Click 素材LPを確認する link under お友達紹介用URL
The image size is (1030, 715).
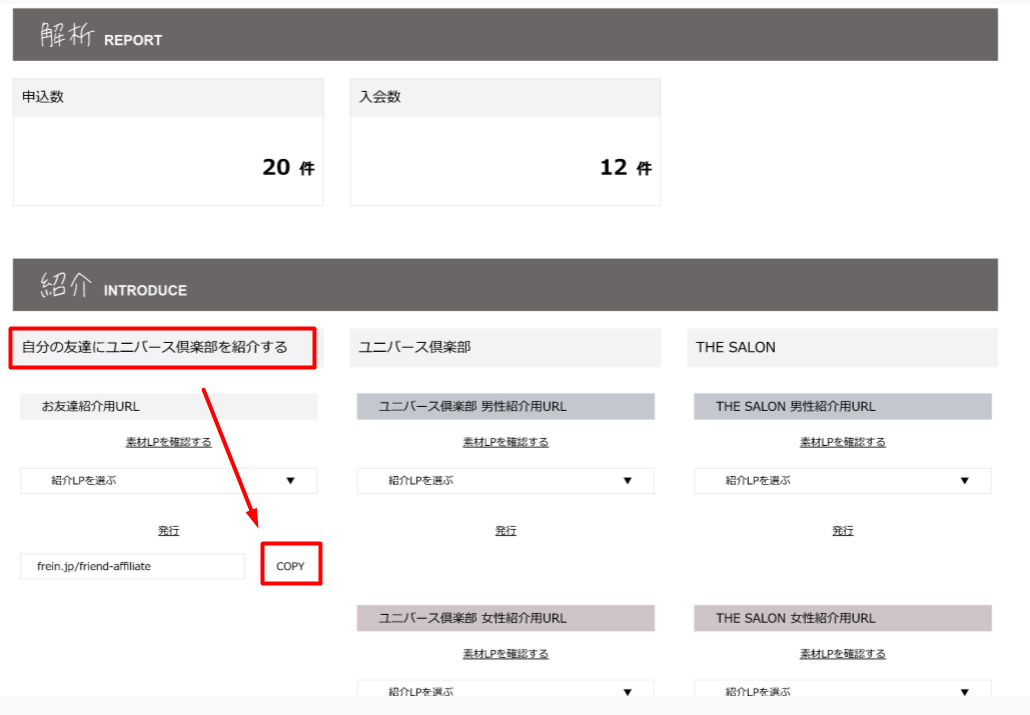[169, 442]
